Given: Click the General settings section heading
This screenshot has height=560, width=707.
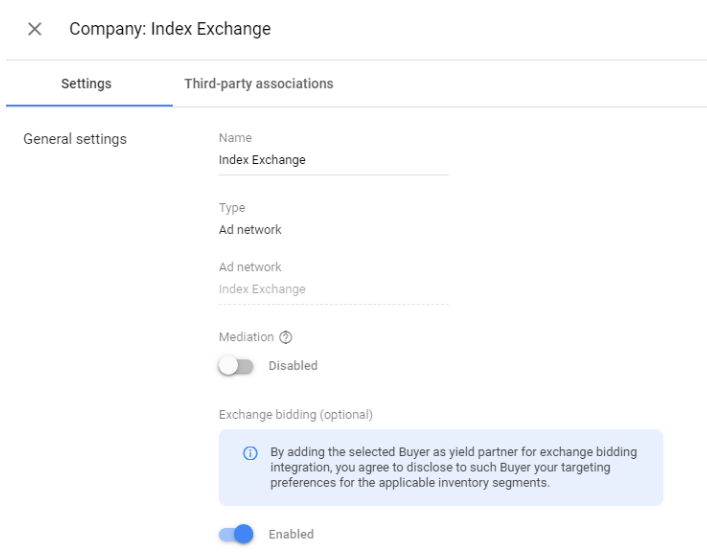Looking at the screenshot, I should click(75, 139).
